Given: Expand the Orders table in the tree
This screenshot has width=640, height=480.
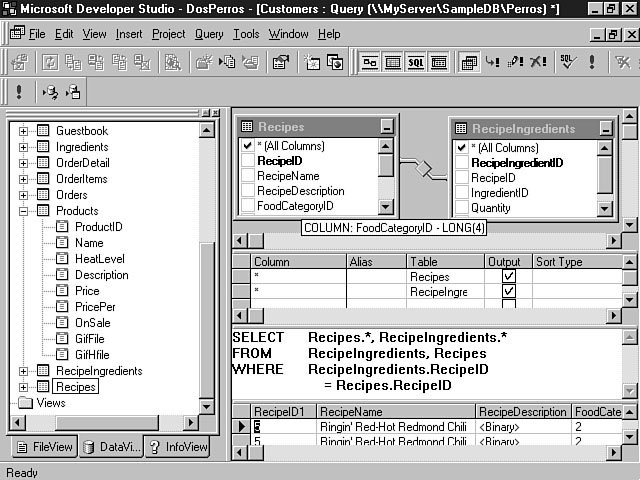Looking at the screenshot, I should [24, 195].
